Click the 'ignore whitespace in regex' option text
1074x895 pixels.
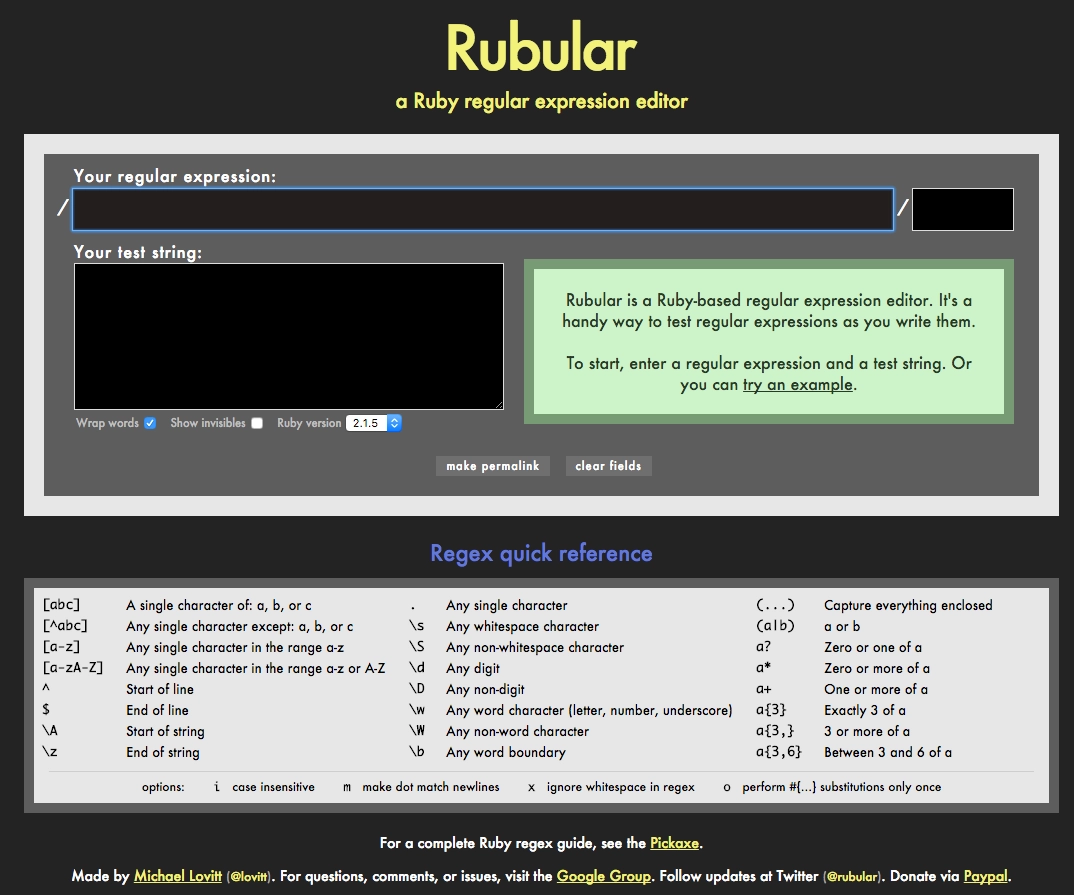coord(621,787)
